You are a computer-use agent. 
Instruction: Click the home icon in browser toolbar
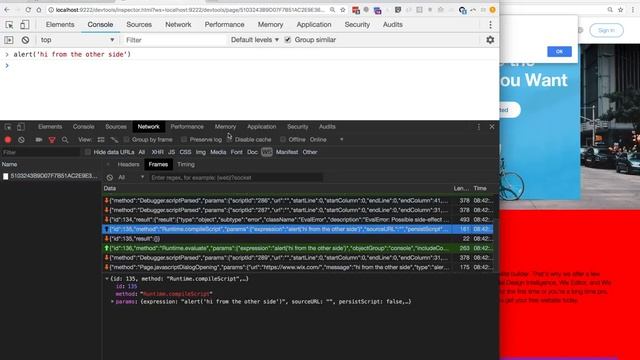39,10
